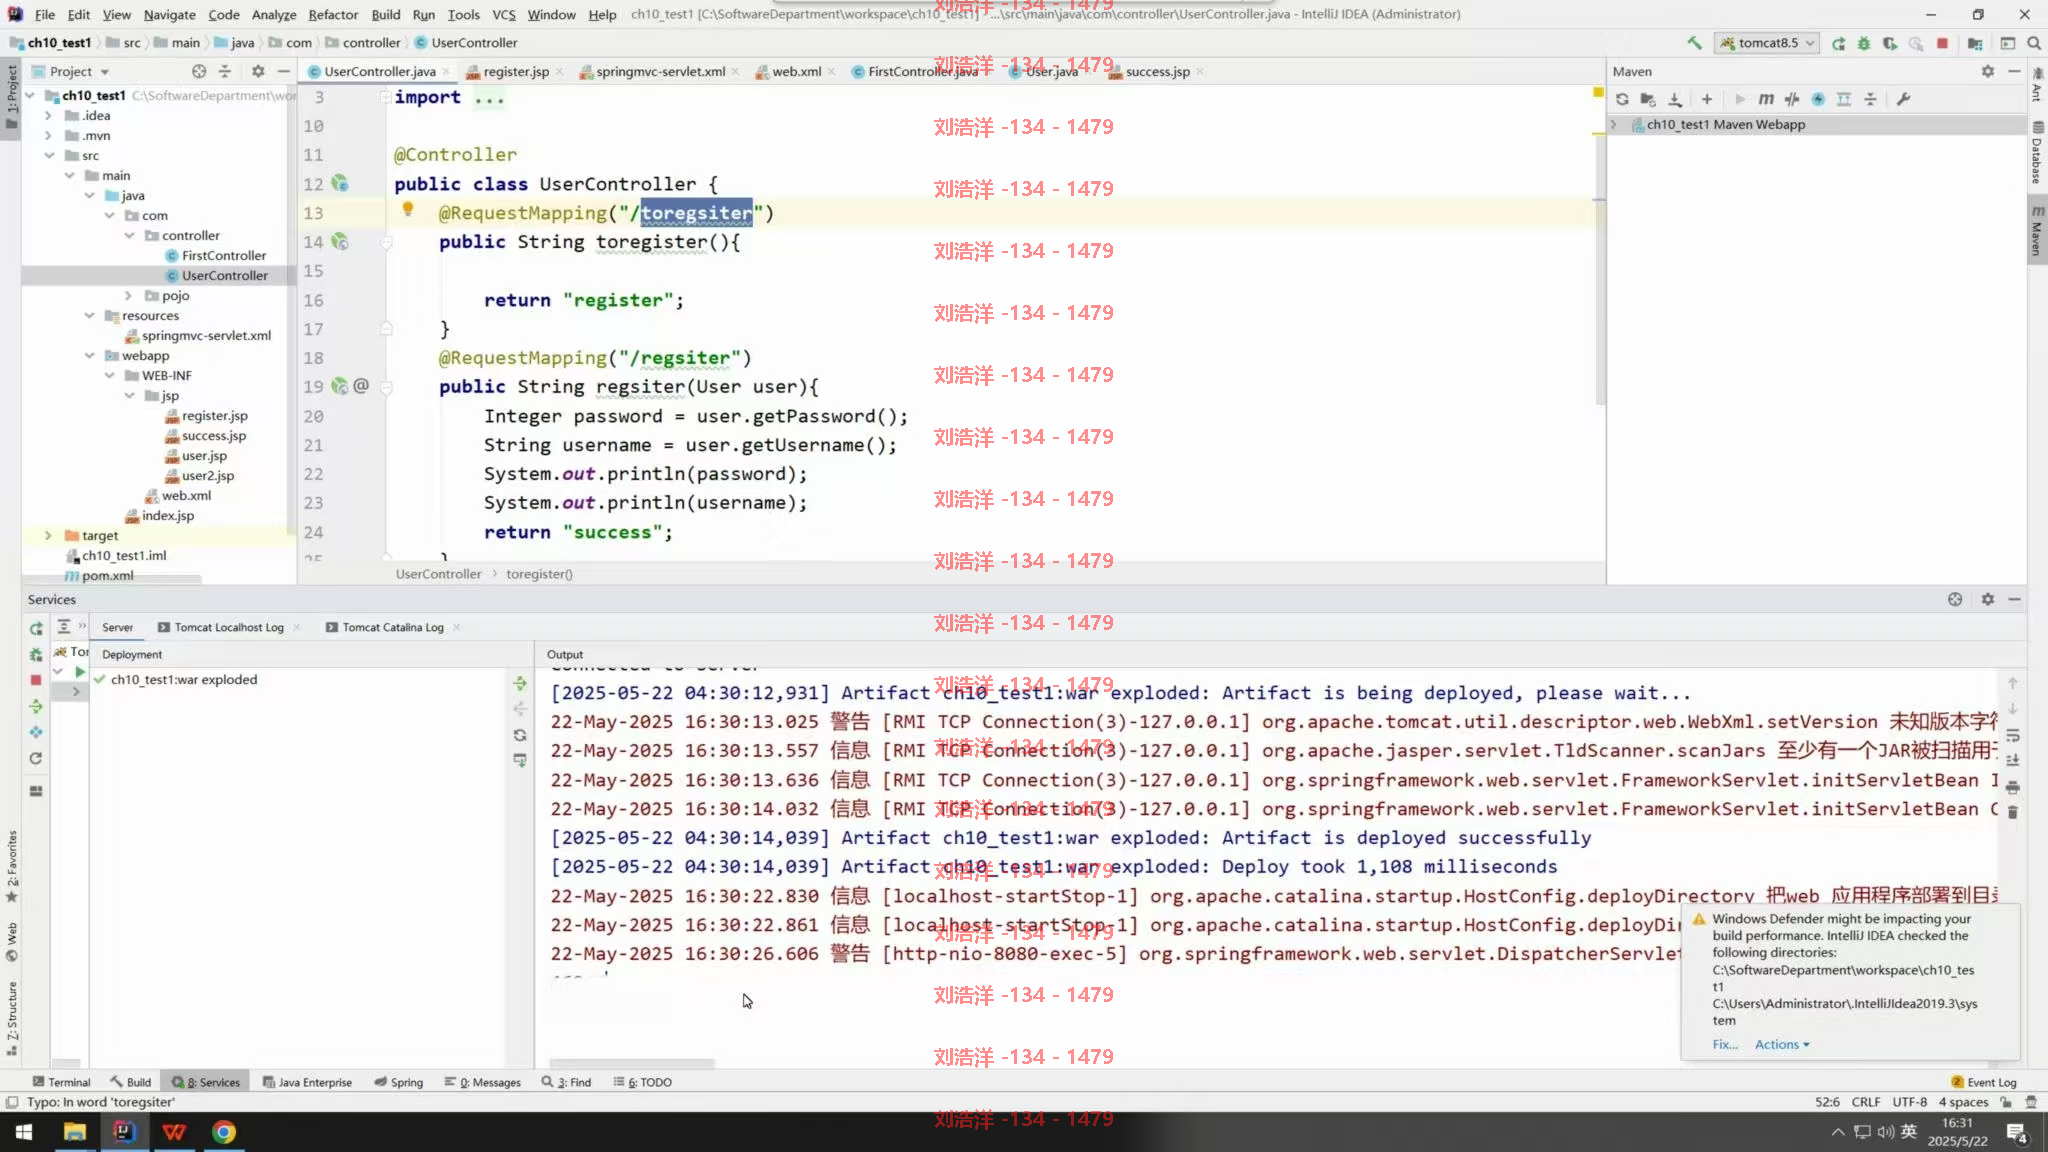Click Execute Maven Goal 'm' icon
Image resolution: width=2048 pixels, height=1152 pixels.
tap(1766, 99)
